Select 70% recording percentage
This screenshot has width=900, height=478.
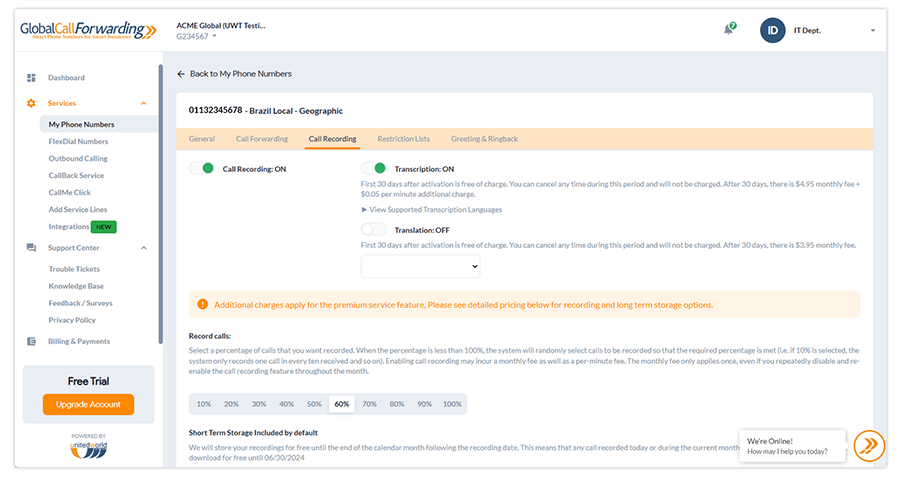coord(369,404)
